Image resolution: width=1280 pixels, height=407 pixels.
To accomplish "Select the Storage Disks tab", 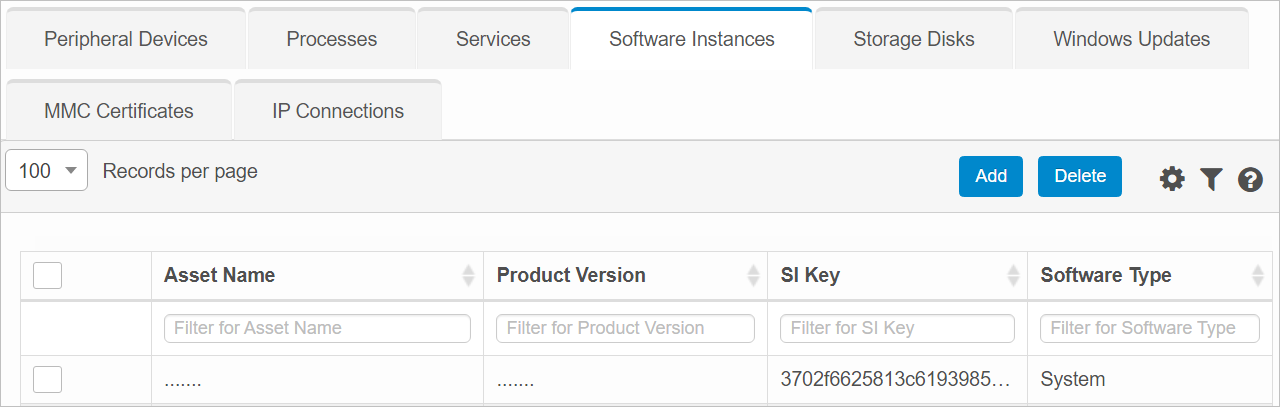I will [914, 40].
